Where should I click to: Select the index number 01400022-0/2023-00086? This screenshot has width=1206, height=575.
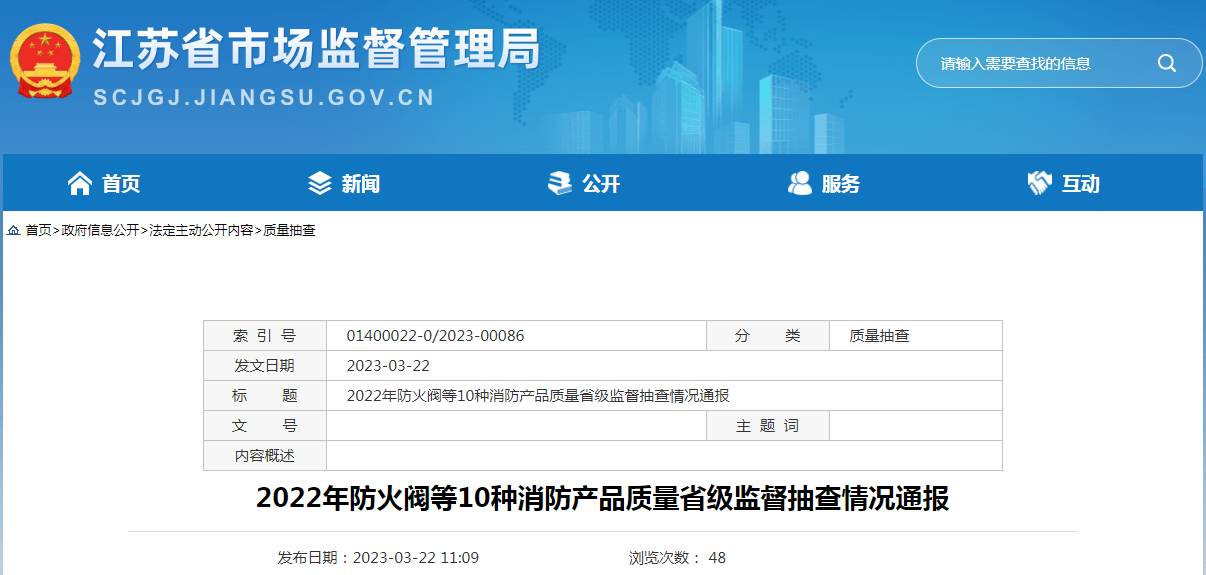(x=435, y=336)
